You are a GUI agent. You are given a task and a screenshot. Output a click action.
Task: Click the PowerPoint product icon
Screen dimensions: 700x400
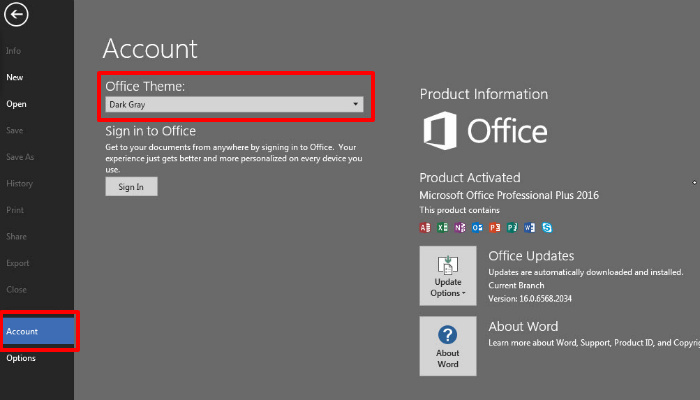(494, 228)
